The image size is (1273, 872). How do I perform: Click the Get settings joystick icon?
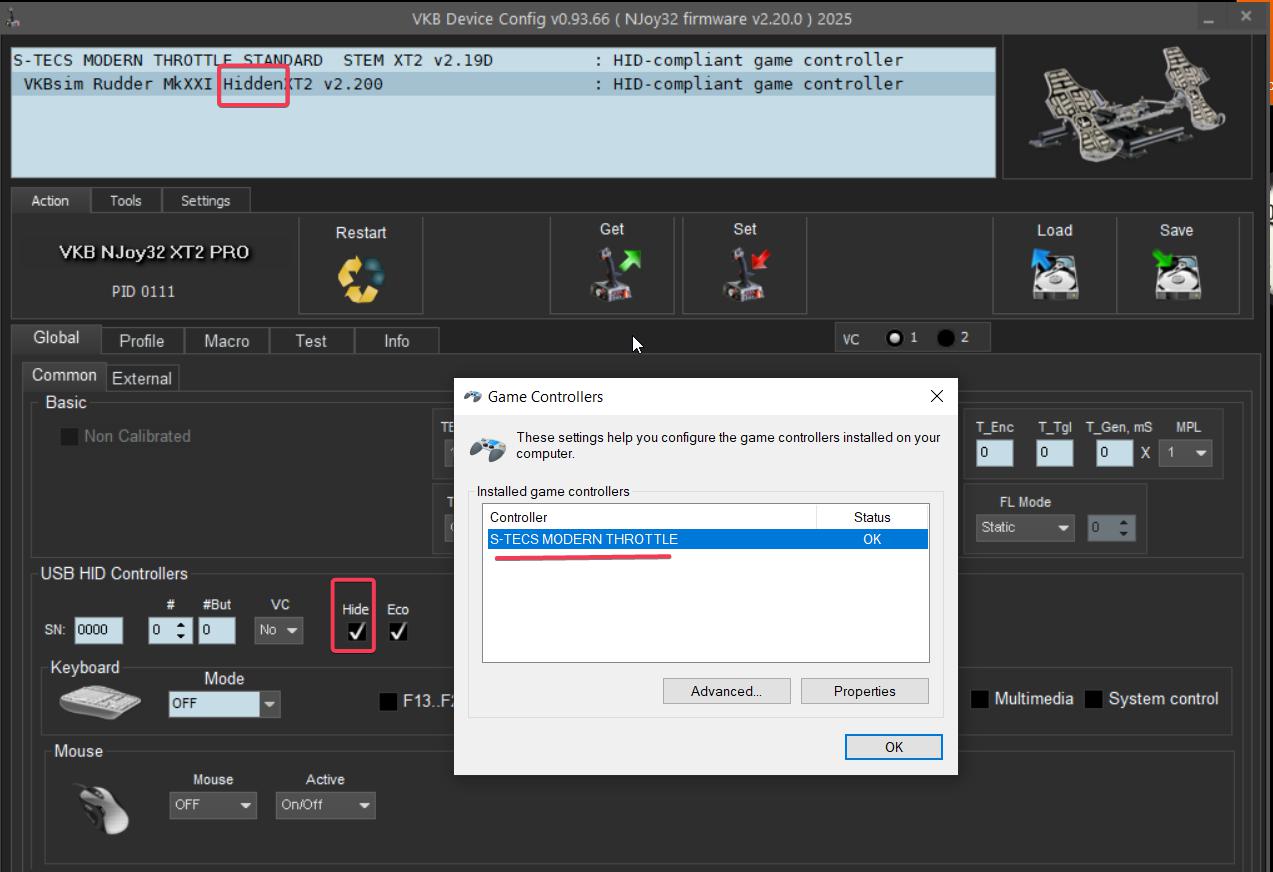pos(613,274)
